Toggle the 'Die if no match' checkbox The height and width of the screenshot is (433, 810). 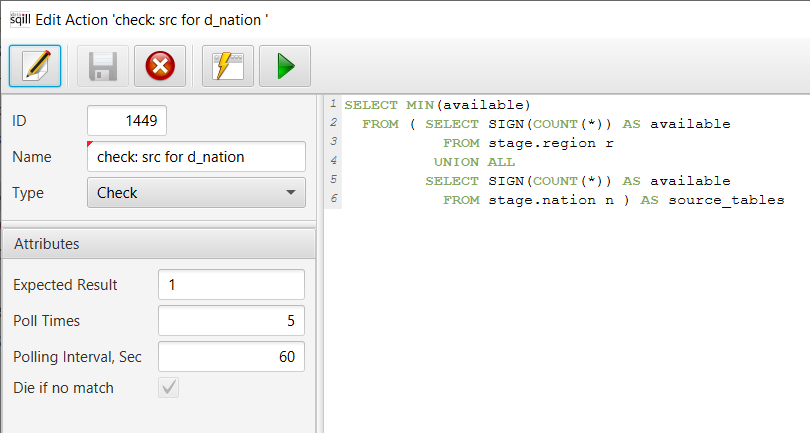tap(168, 388)
